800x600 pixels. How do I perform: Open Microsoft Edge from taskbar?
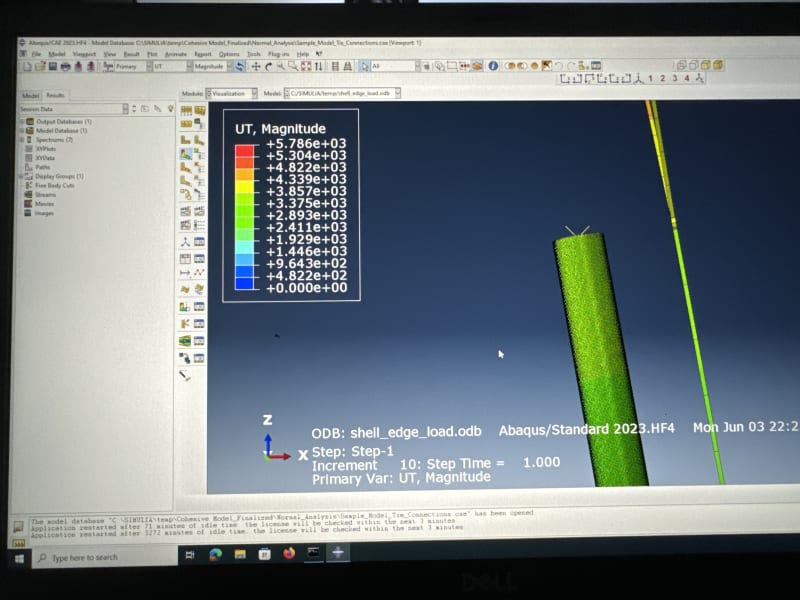point(215,555)
